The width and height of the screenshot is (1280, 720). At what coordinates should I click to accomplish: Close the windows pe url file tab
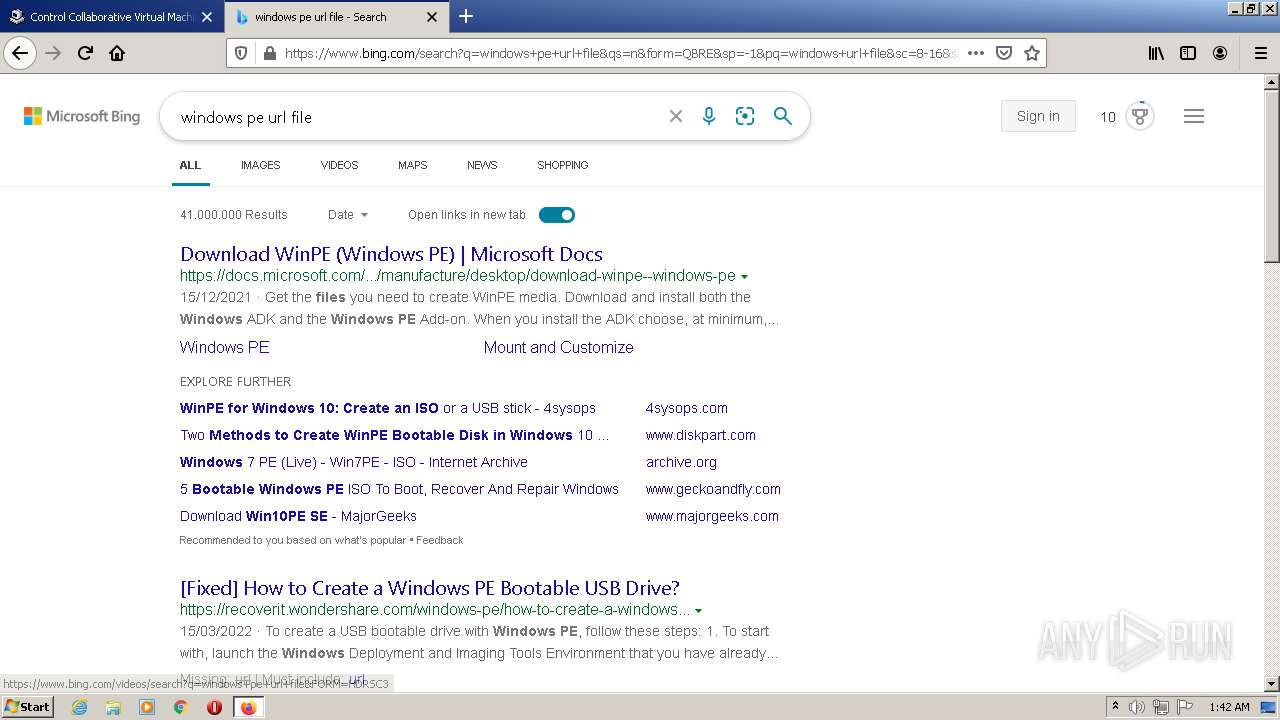click(432, 17)
